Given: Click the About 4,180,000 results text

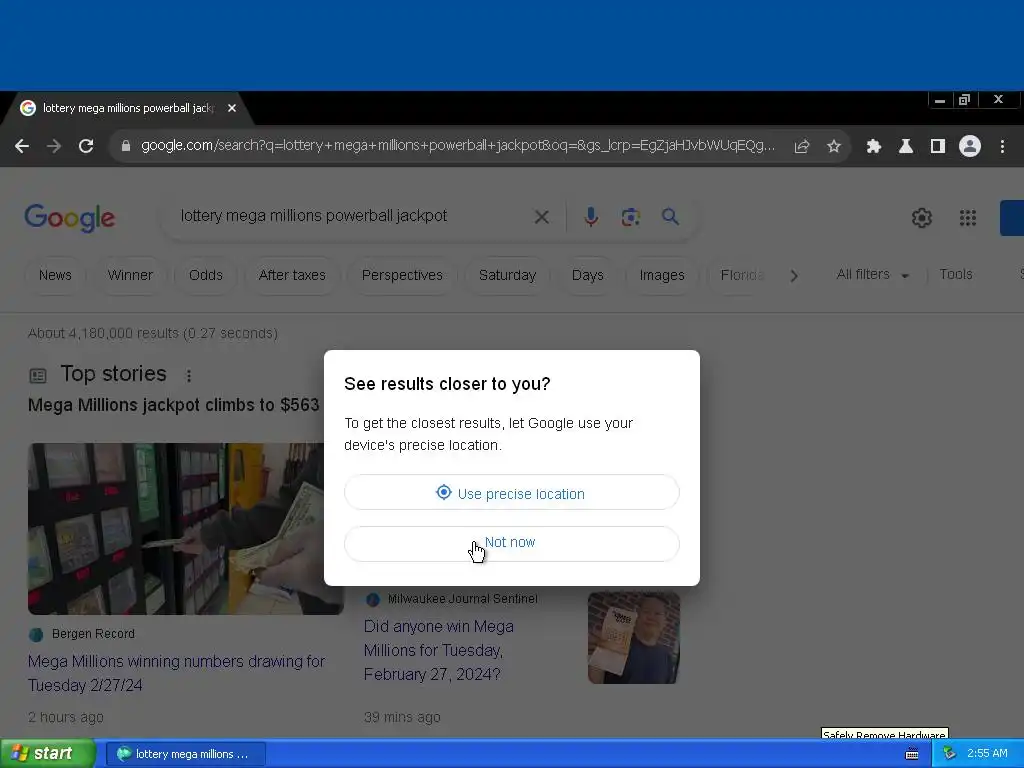Looking at the screenshot, I should (x=153, y=334).
